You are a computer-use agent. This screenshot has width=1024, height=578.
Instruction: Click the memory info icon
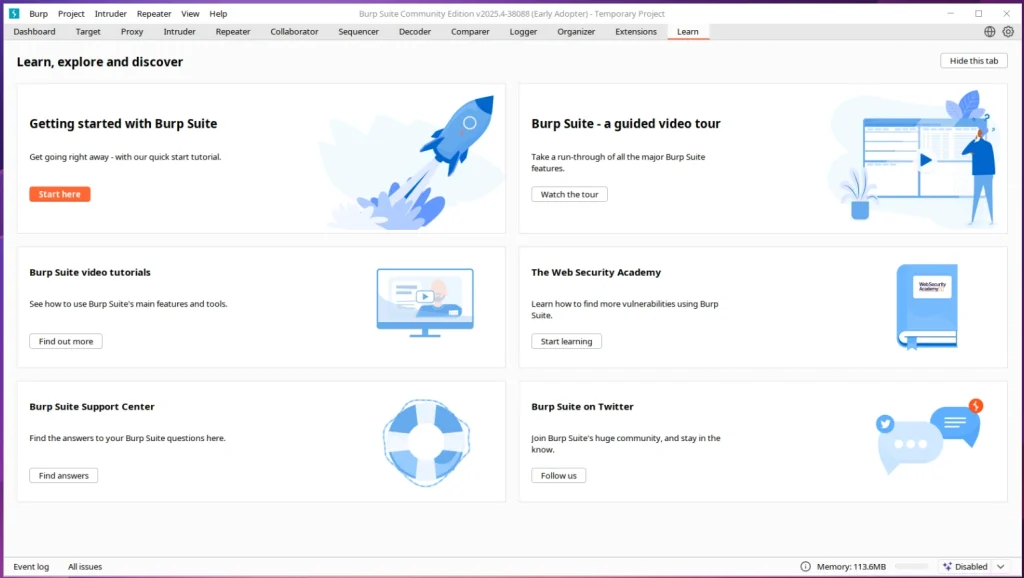click(x=805, y=566)
